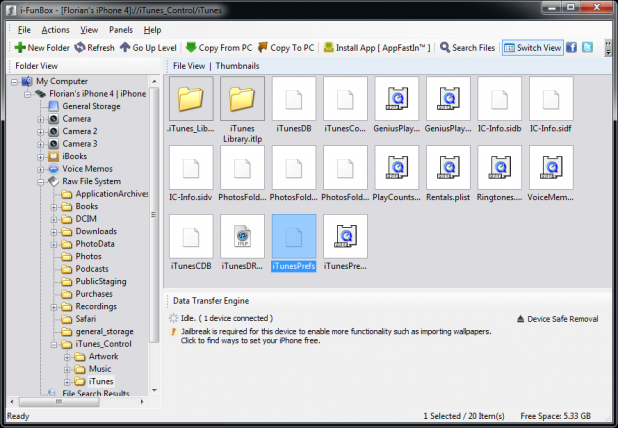The width and height of the screenshot is (618, 428).
Task: Open the Search Files tool
Action: click(467, 48)
